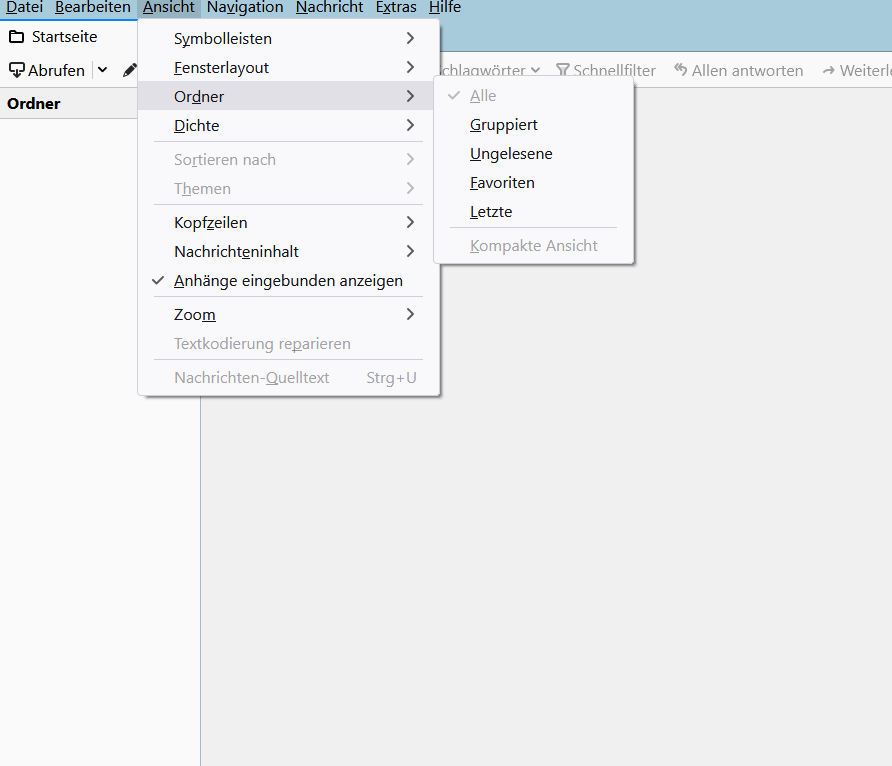This screenshot has height=766, width=892.
Task: Open the Nachricht menu
Action: click(x=329, y=7)
